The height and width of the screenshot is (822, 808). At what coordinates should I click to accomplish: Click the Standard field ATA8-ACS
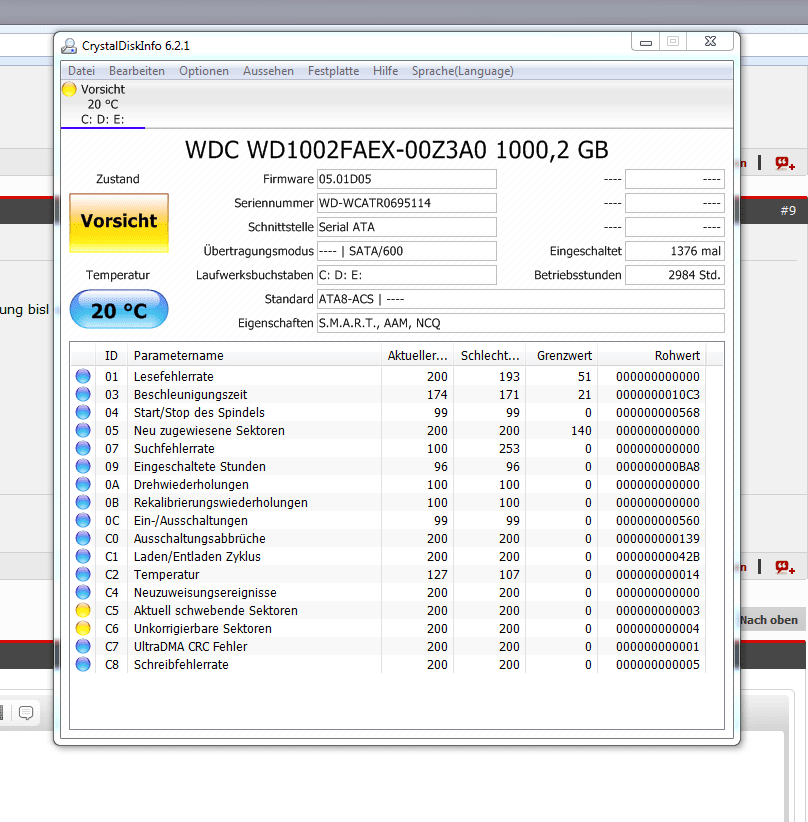pos(521,299)
